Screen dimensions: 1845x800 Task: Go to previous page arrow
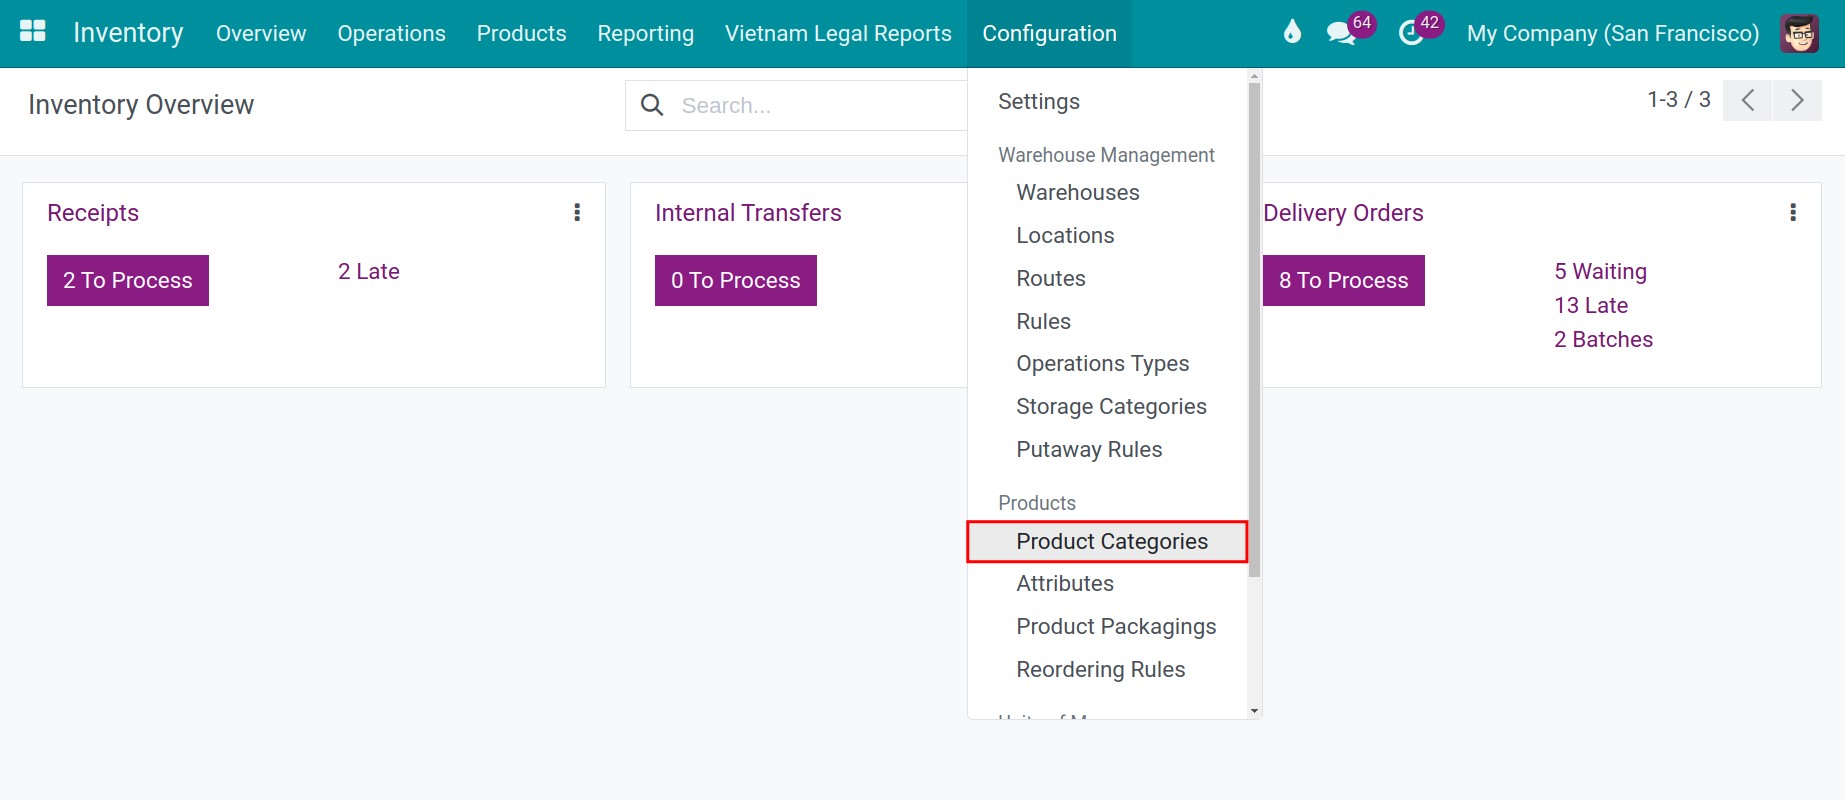1747,100
